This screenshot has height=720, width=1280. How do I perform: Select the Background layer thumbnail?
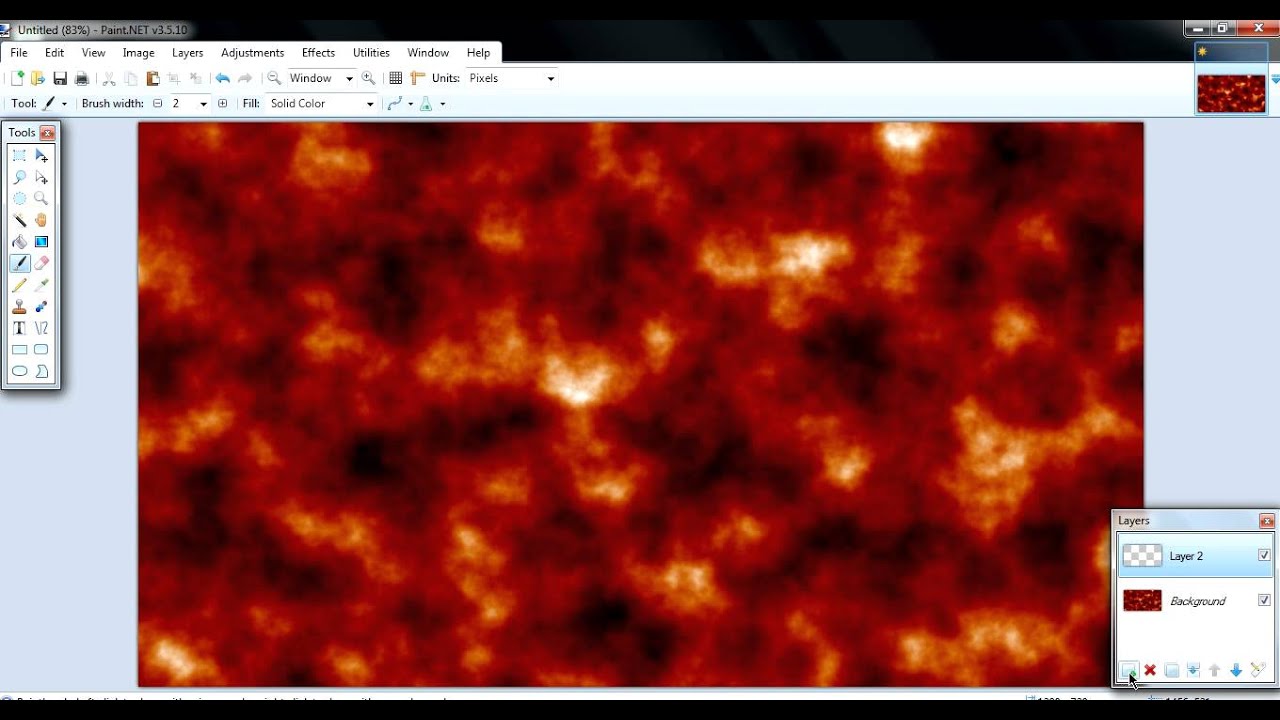pos(1142,600)
